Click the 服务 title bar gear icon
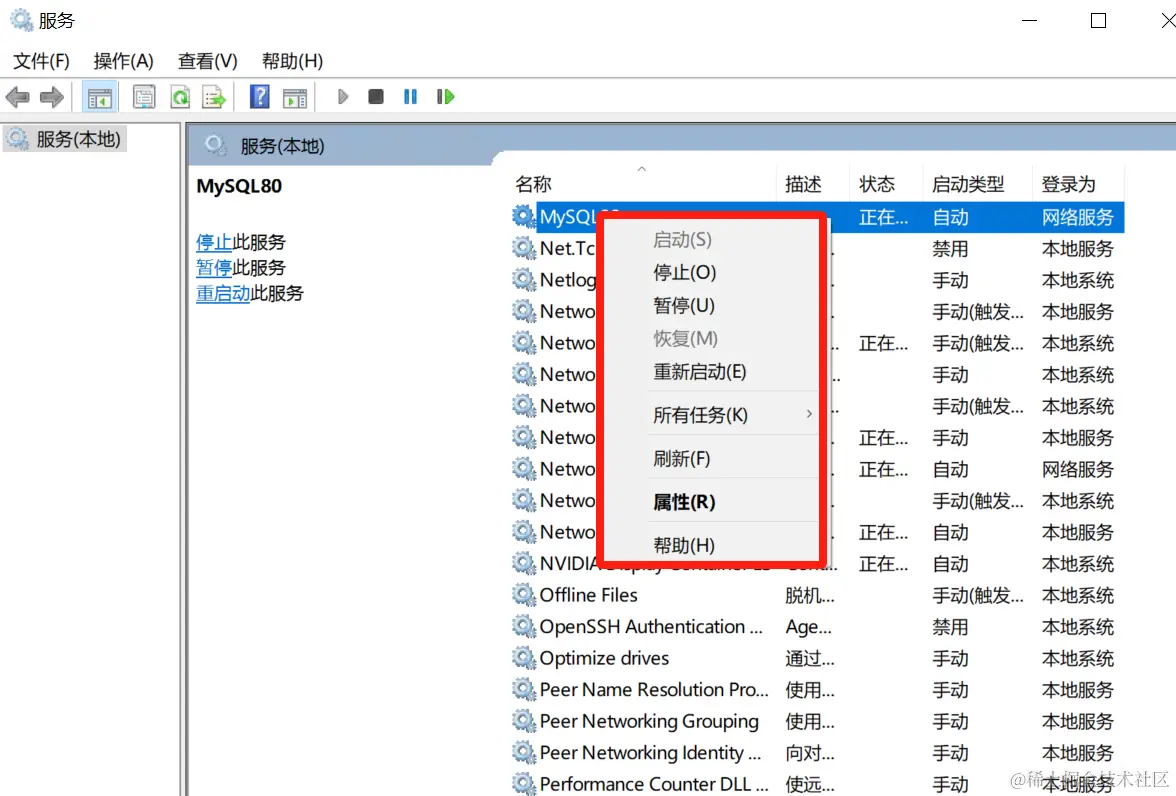Image resolution: width=1176 pixels, height=796 pixels. 21,20
